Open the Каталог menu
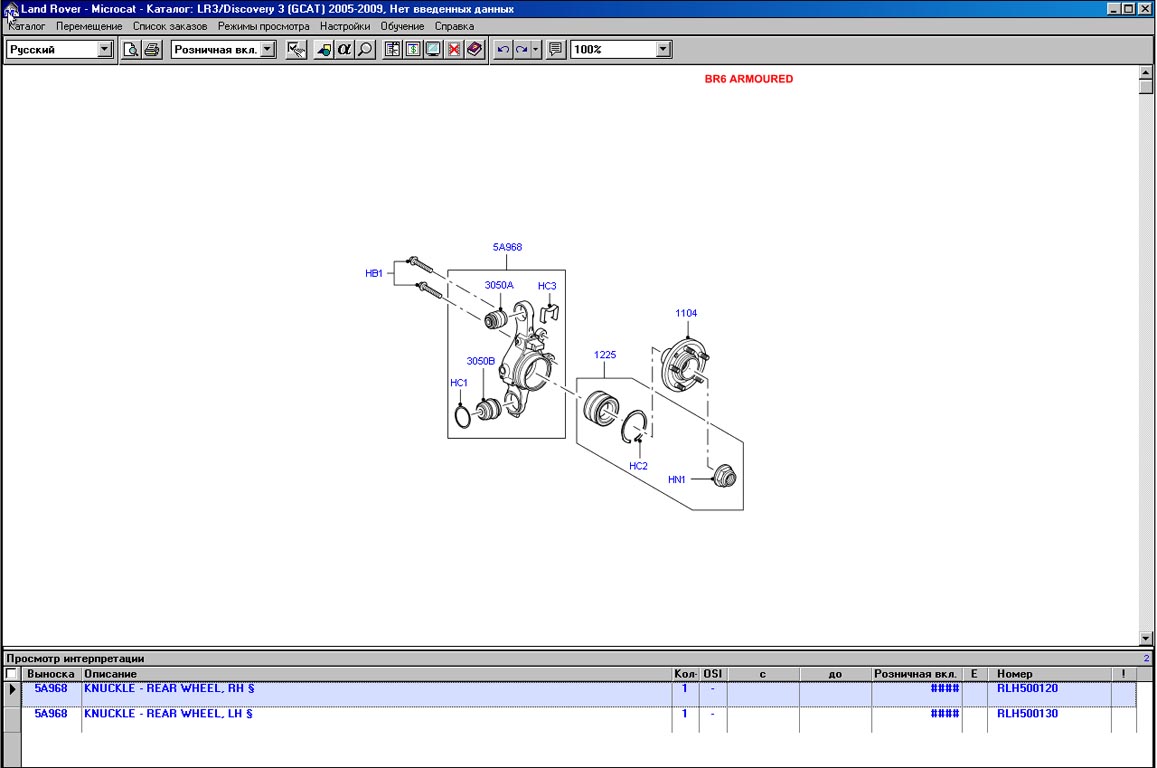This screenshot has width=1157, height=768. [x=27, y=26]
